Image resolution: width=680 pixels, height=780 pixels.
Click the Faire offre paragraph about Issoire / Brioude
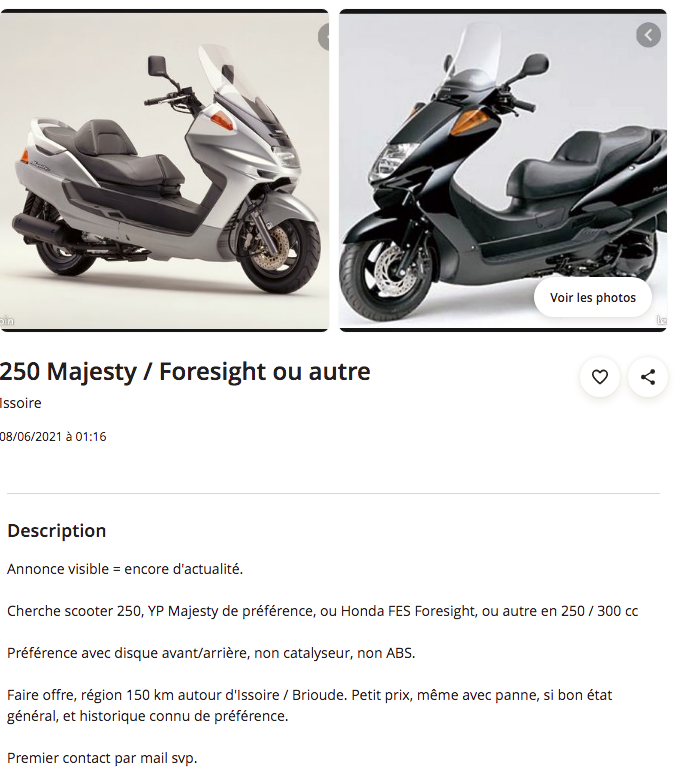coord(309,705)
